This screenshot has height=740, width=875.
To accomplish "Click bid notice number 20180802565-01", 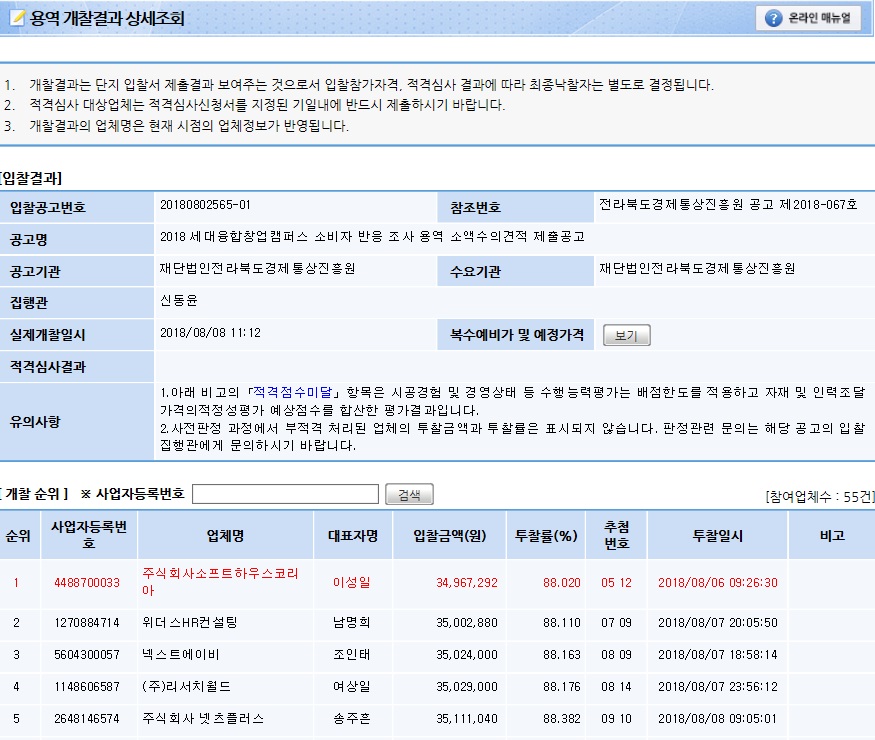I will click(x=205, y=205).
